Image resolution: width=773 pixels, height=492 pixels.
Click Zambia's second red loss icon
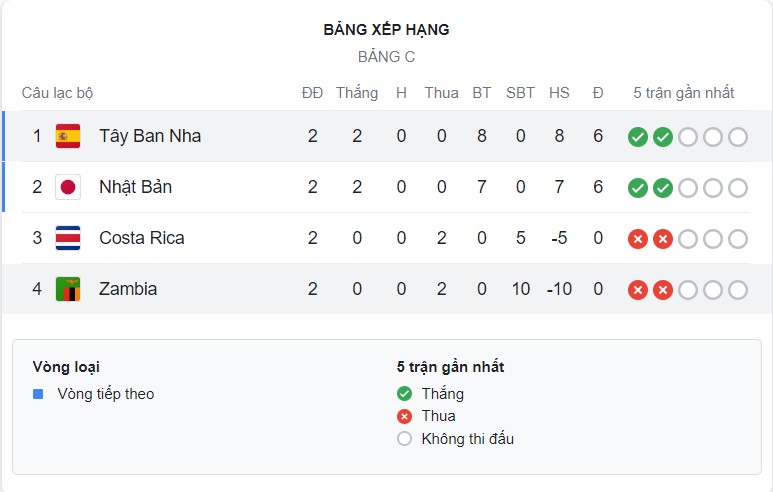(662, 290)
